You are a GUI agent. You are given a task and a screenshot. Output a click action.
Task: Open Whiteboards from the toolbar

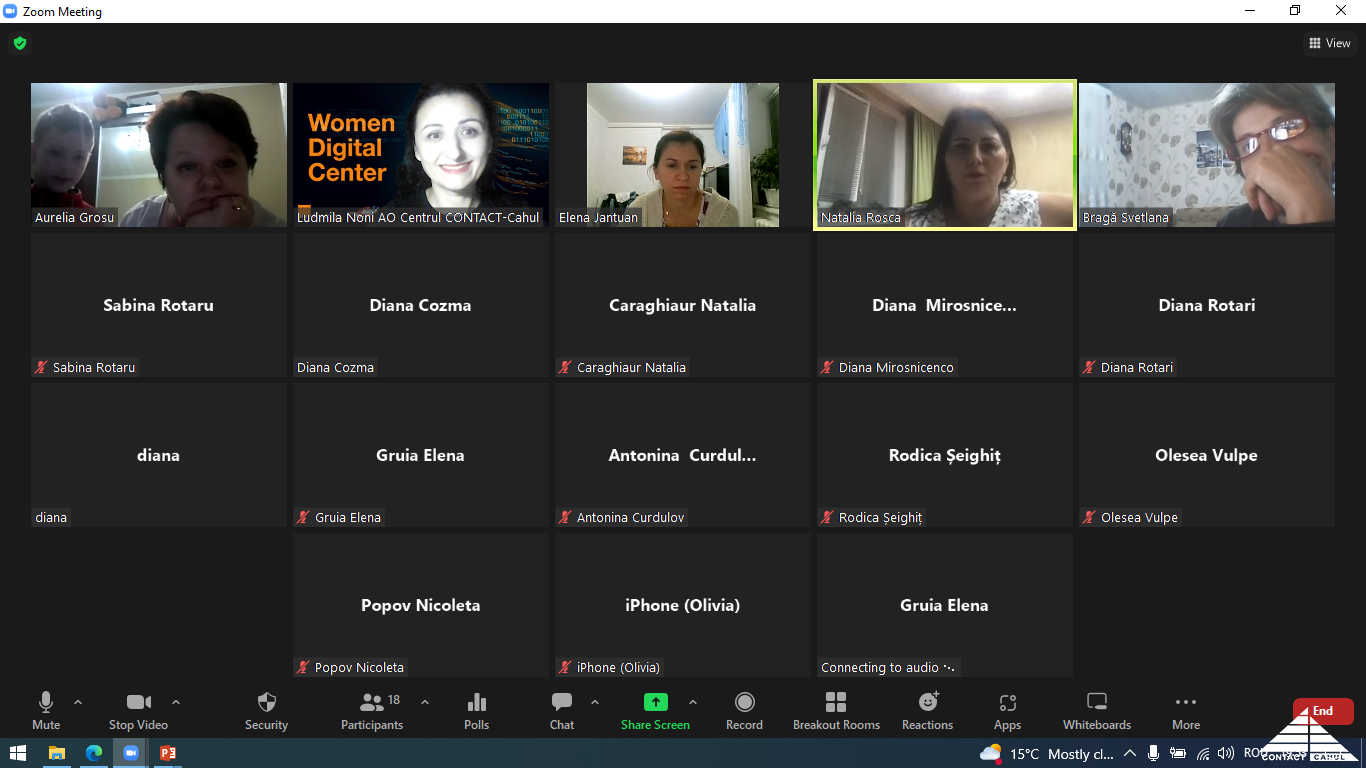1097,703
